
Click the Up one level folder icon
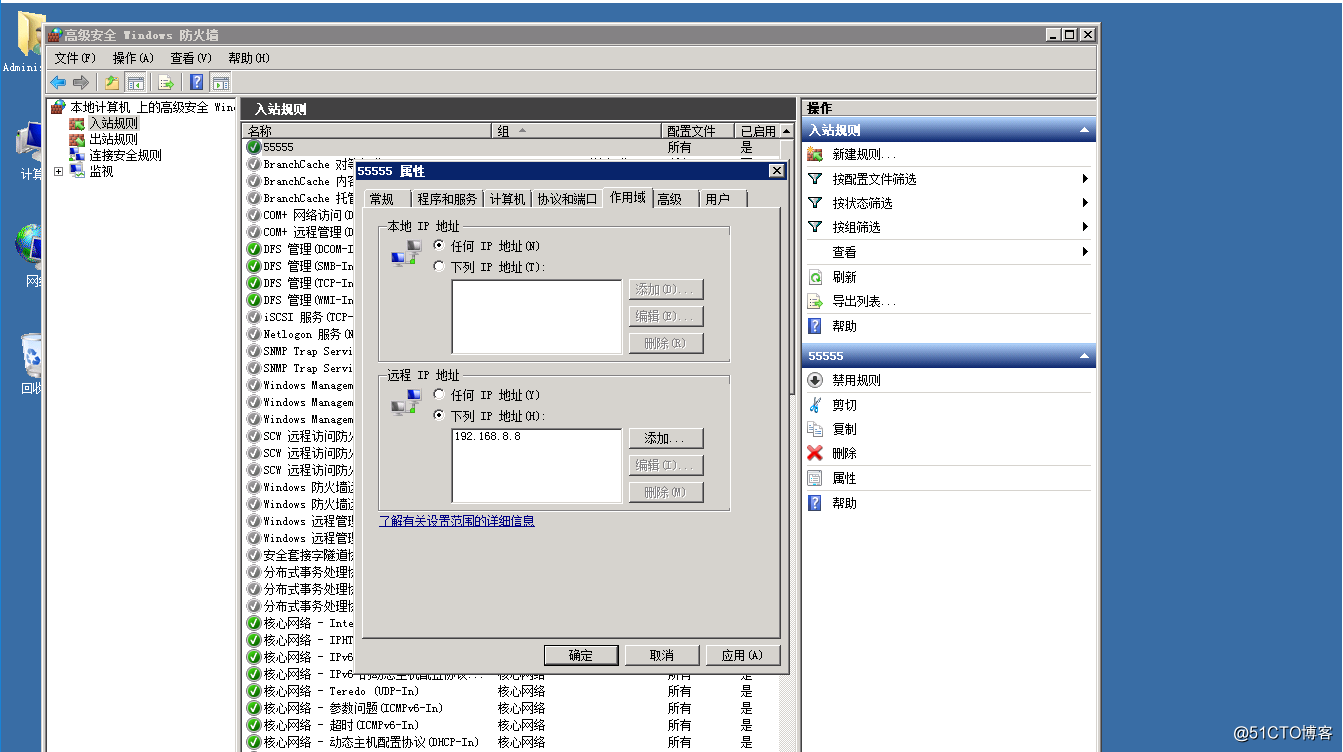[112, 82]
